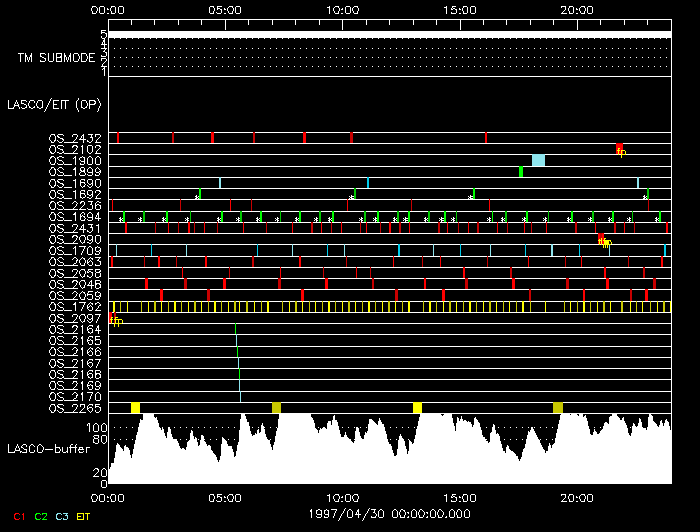
Task: Click the red C1 legend entry
Action: pos(19,515)
